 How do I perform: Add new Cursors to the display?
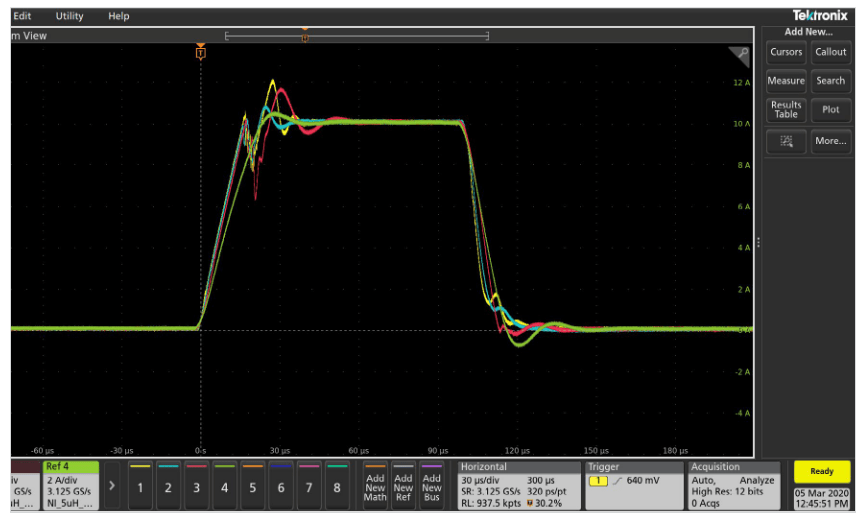pyautogui.click(x=786, y=52)
